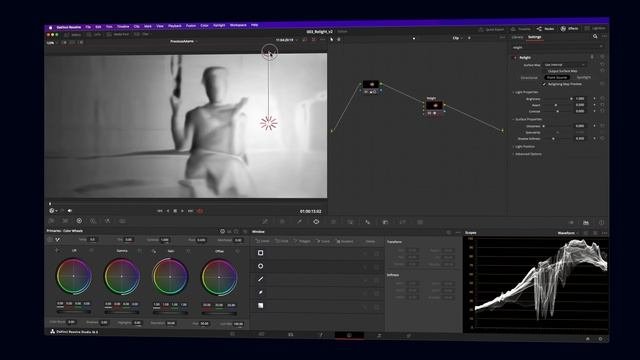Switch to the Library tab in Effects panel
Viewport: 640px width, 360px height.
pyautogui.click(x=518, y=37)
